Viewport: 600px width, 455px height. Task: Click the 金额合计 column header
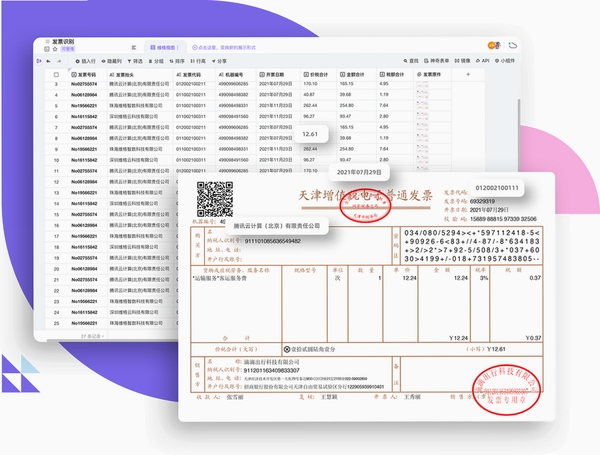(x=356, y=75)
